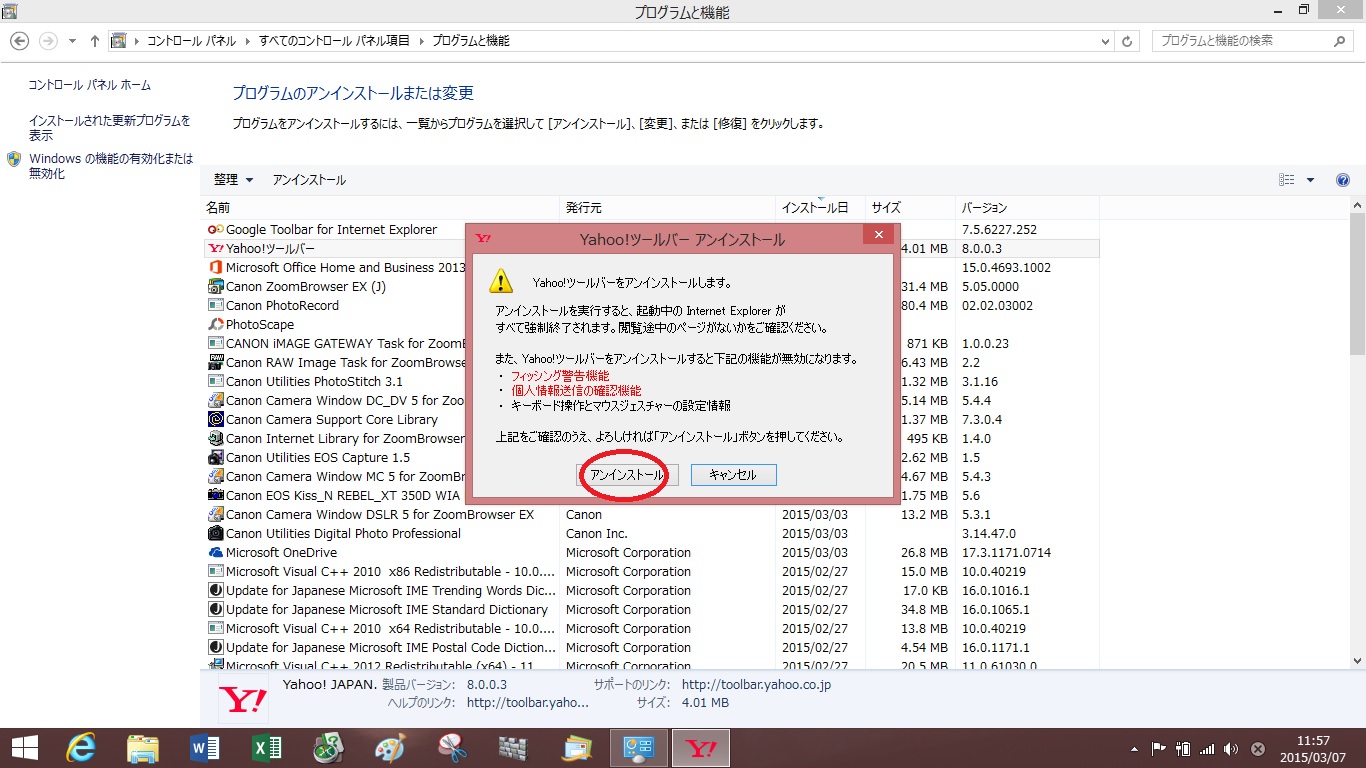Confirm with the dialog's アンインストール button
This screenshot has height=768, width=1366.
click(628, 475)
